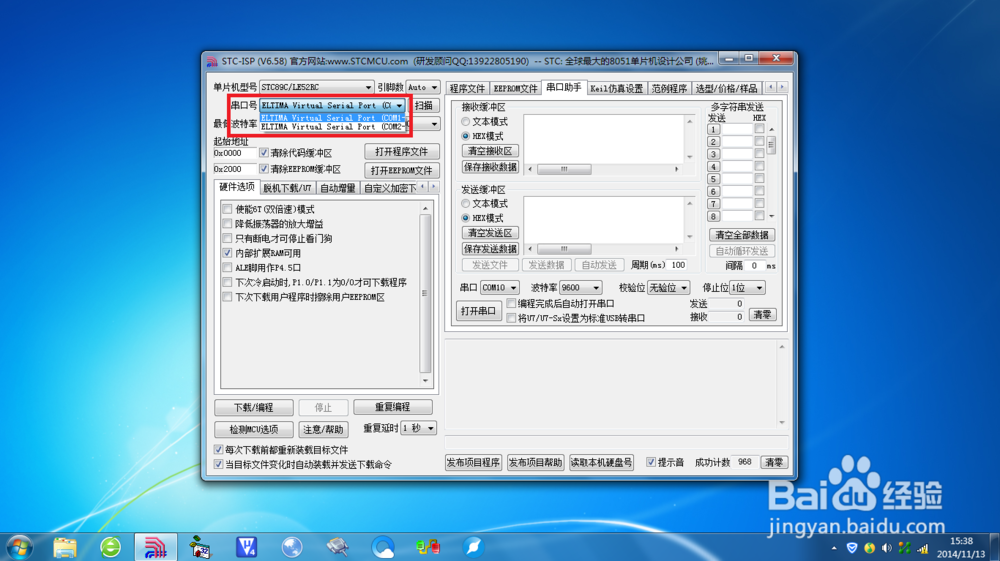Viewport: 1000px width, 561px height.
Task: Click the 0x0000 start address field
Action: tap(235, 153)
